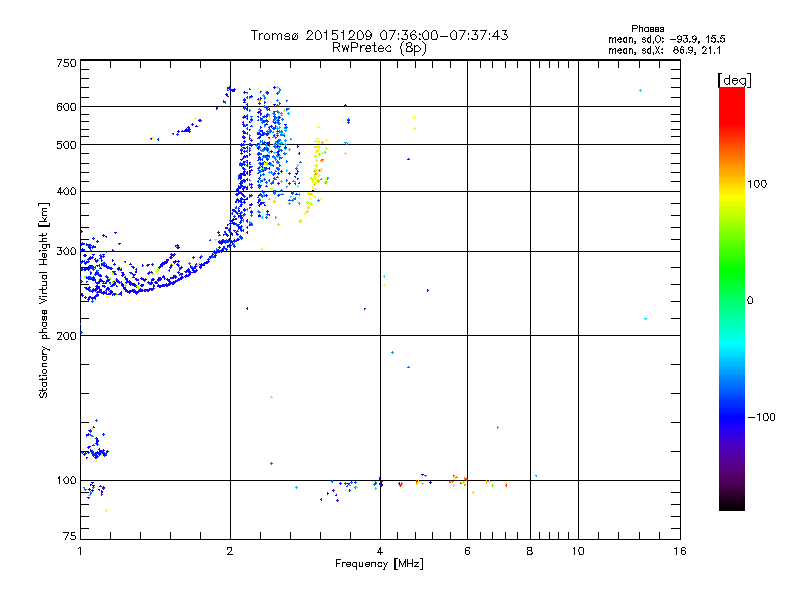Click the y-axis tick label '750'
This screenshot has width=800, height=600.
click(66, 63)
